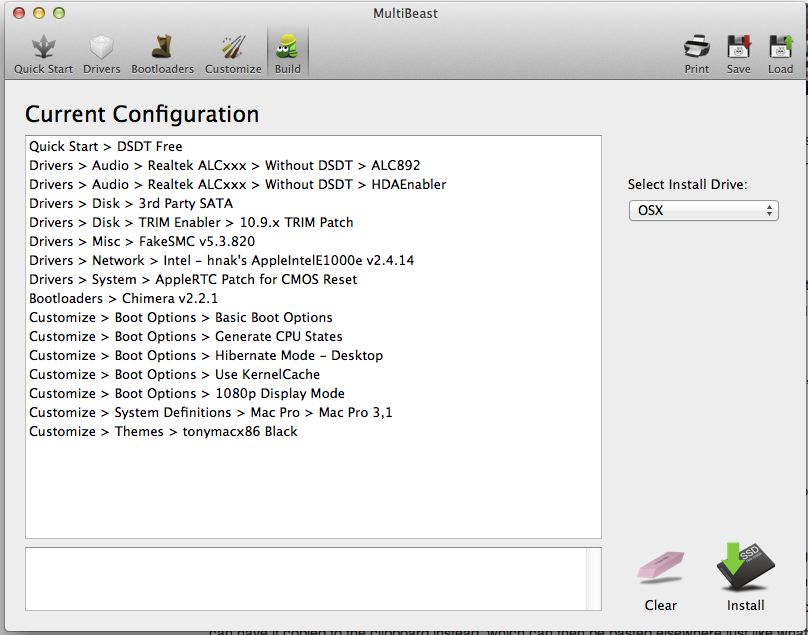Image resolution: width=808 pixels, height=635 pixels.
Task: Select the 'Mac Pro 3,1' row
Action: [x=313, y=413]
